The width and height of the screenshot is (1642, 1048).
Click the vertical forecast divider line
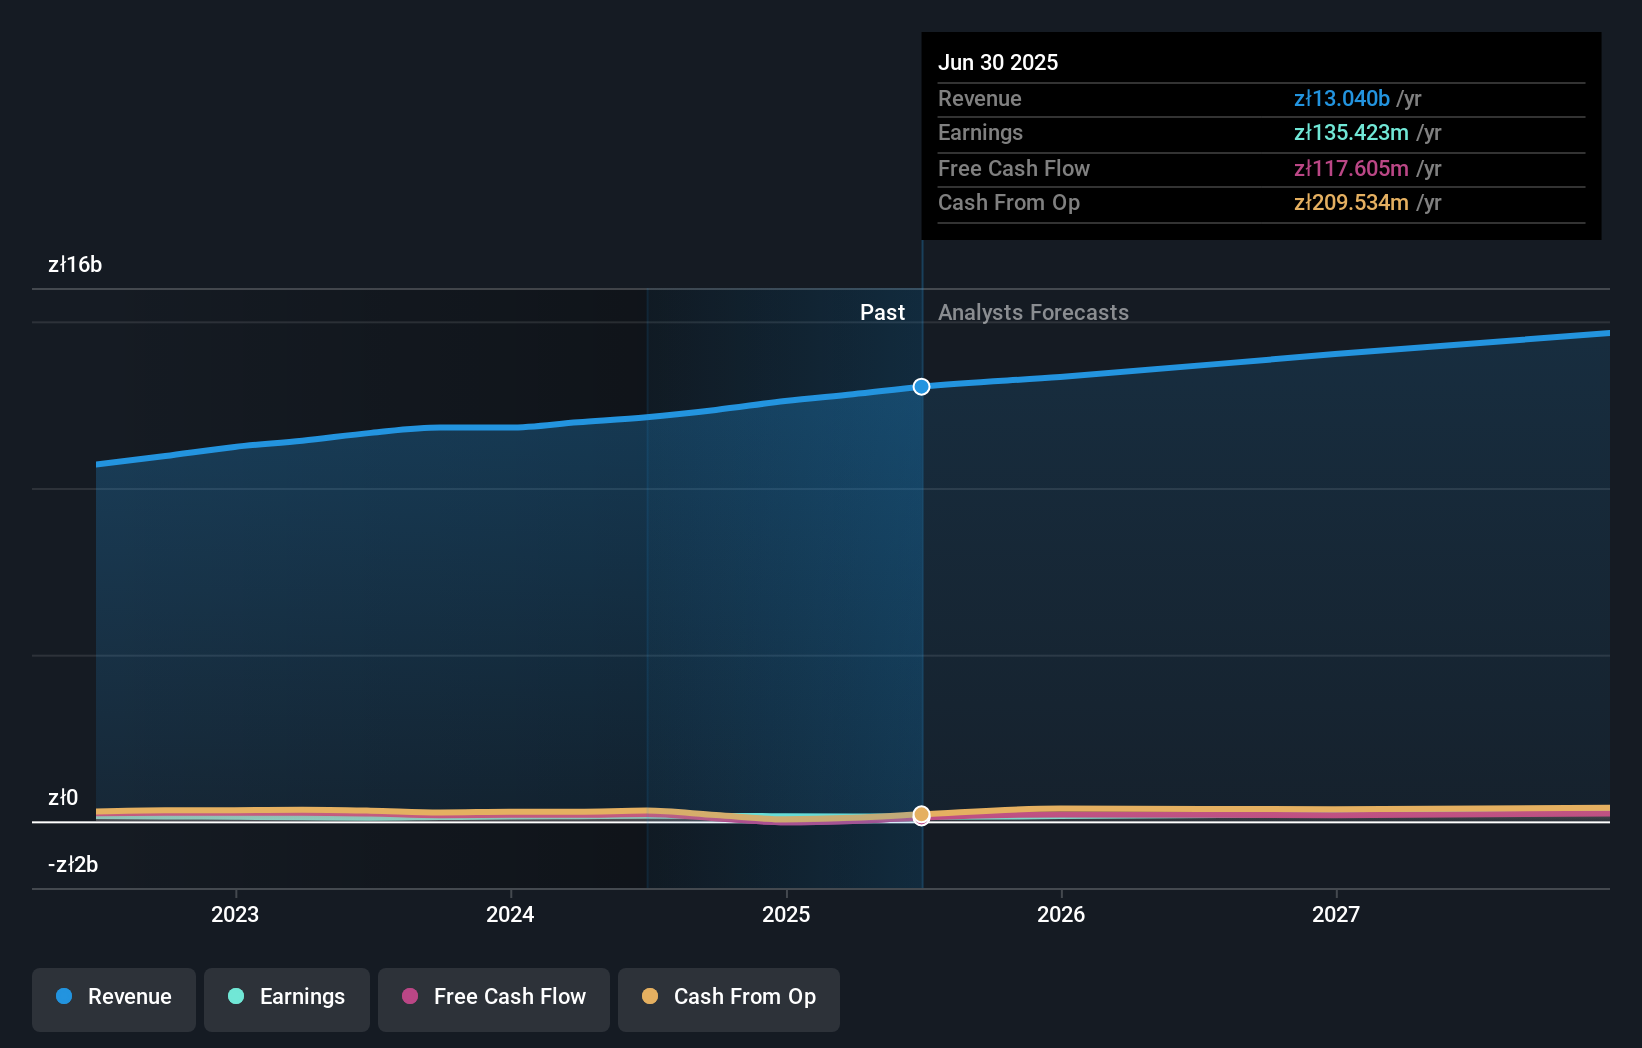[x=921, y=560]
